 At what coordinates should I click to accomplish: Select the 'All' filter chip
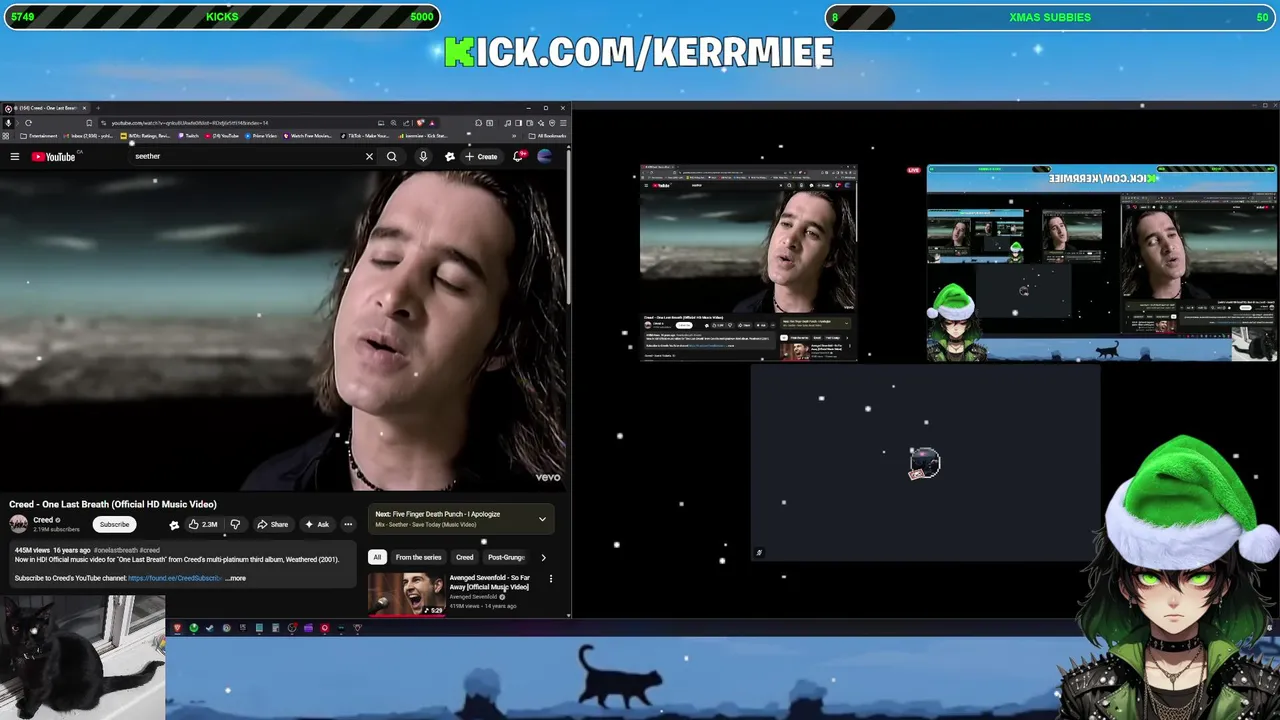(377, 557)
